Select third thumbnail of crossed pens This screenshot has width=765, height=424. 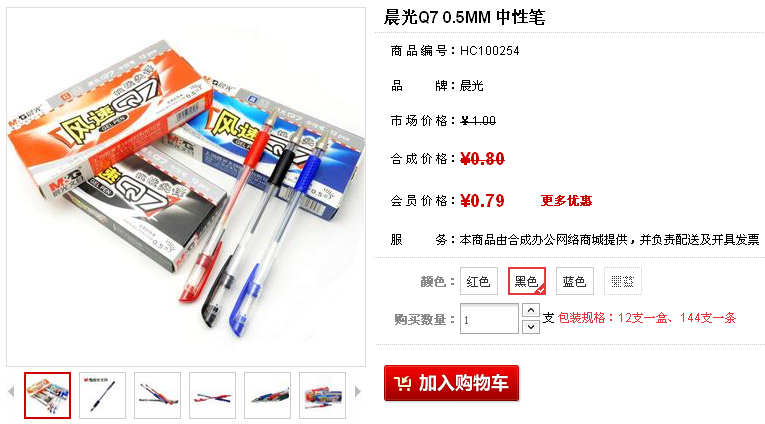coord(158,395)
